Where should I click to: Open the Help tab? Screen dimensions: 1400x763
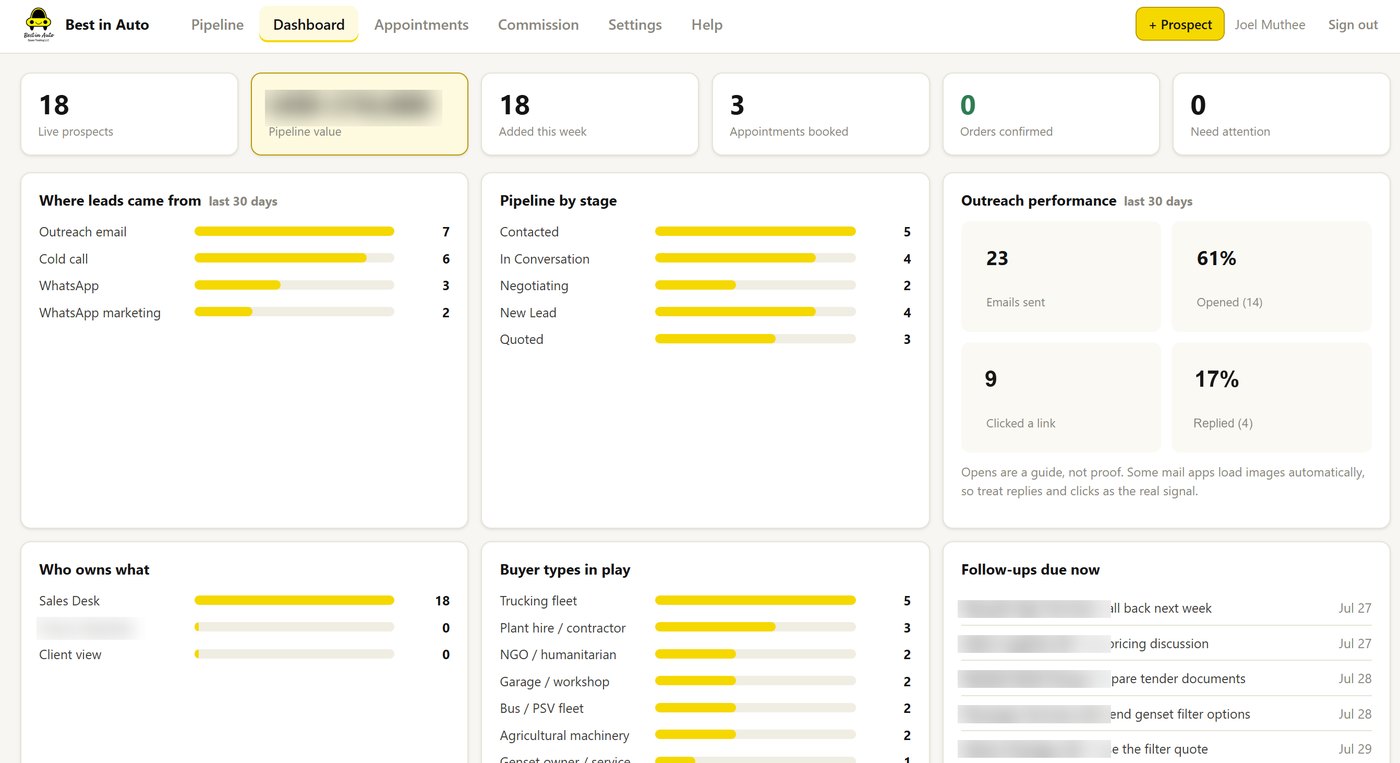707,25
